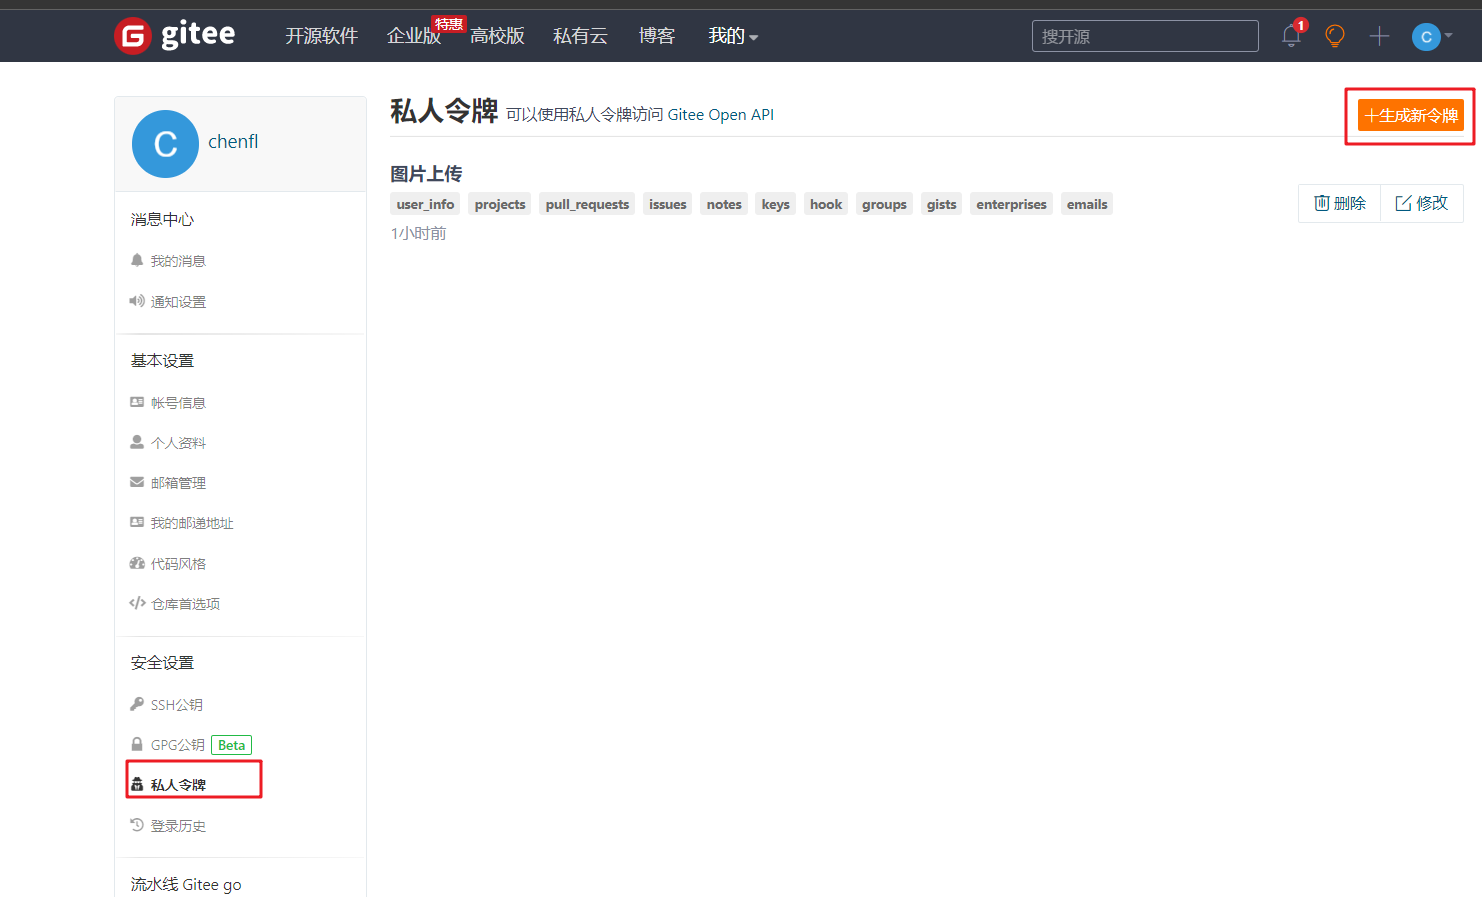Image resolution: width=1482 pixels, height=897 pixels.
Task: Click the Gitee logo icon
Action: [x=132, y=36]
